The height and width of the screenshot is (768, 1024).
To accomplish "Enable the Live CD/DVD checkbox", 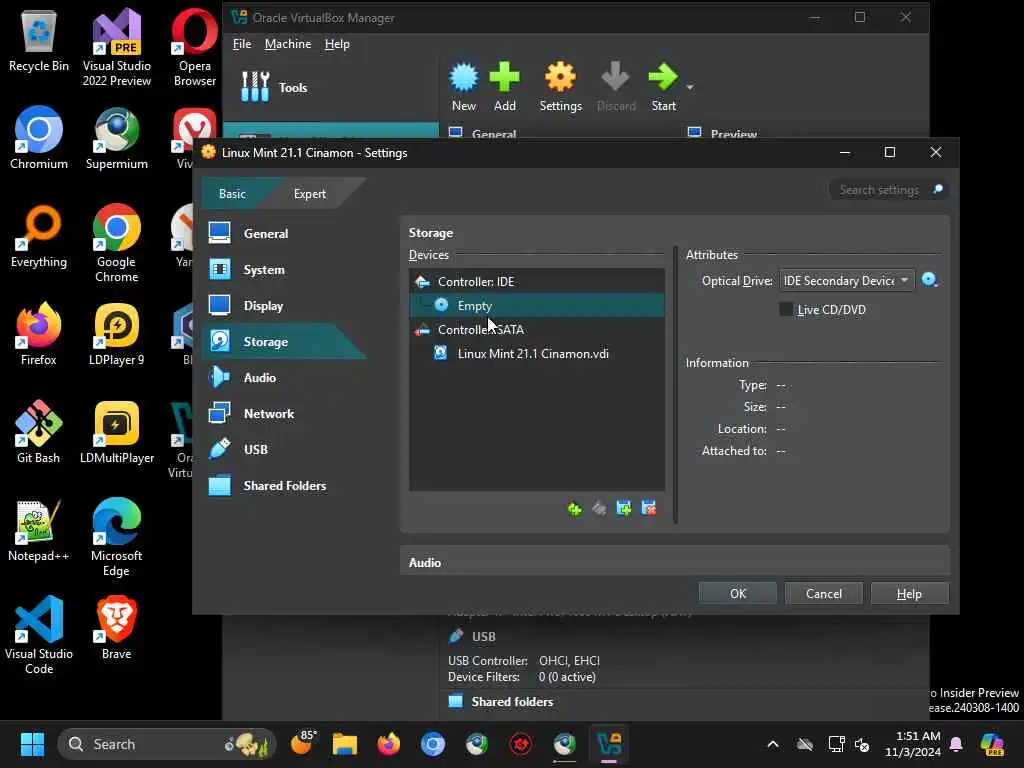I will (x=786, y=310).
